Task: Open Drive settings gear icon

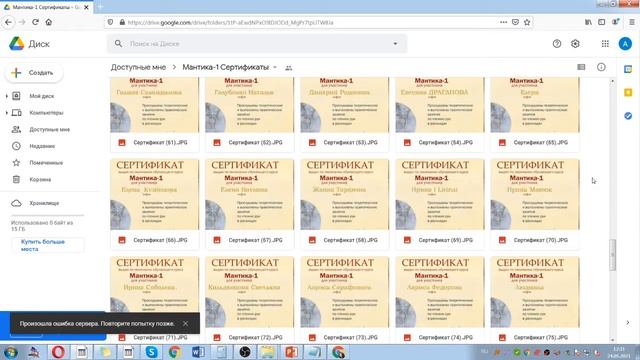Action: coord(575,44)
